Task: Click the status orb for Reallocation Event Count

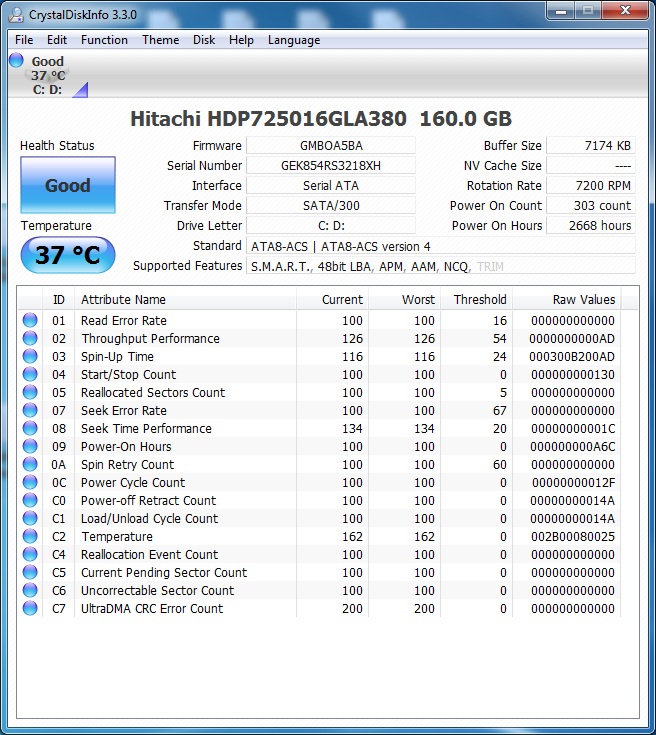Action: coord(30,554)
